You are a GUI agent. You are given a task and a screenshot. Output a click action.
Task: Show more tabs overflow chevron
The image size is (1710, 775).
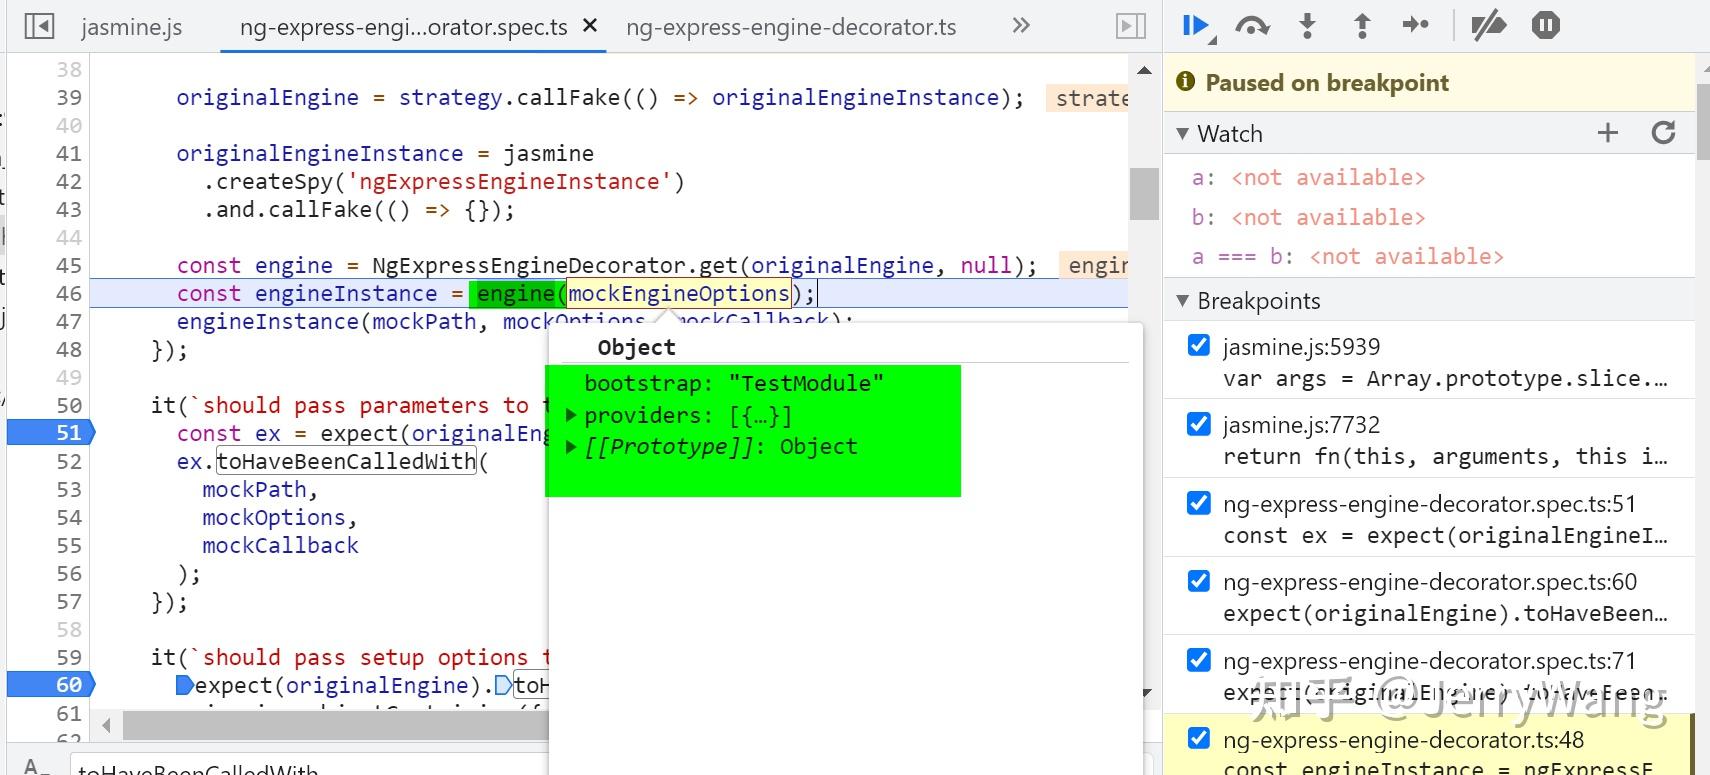click(x=1020, y=26)
